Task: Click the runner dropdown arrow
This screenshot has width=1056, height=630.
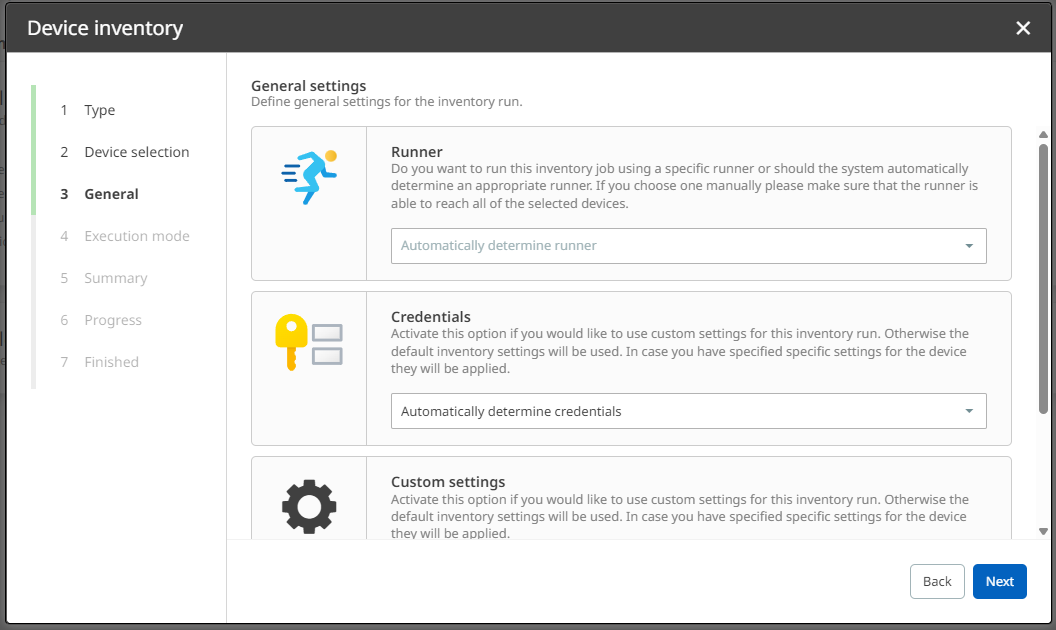Action: [x=968, y=246]
